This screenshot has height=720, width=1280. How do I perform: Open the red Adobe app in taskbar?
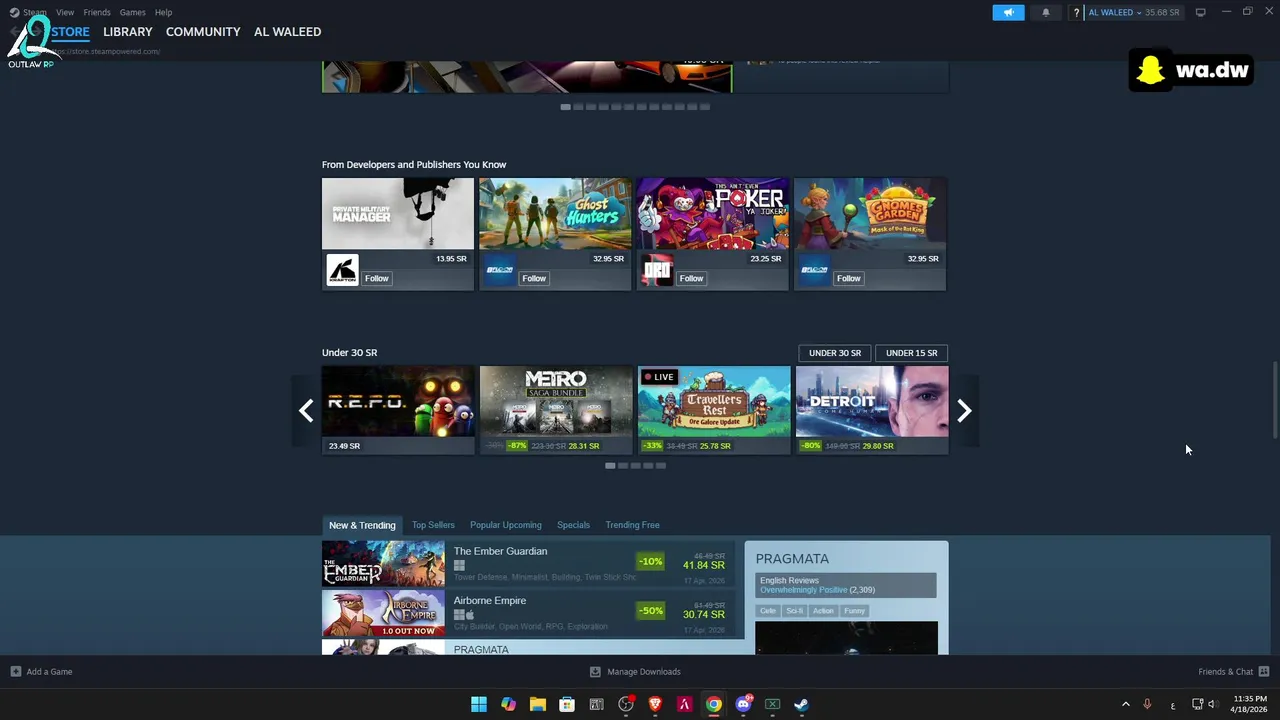tap(684, 704)
